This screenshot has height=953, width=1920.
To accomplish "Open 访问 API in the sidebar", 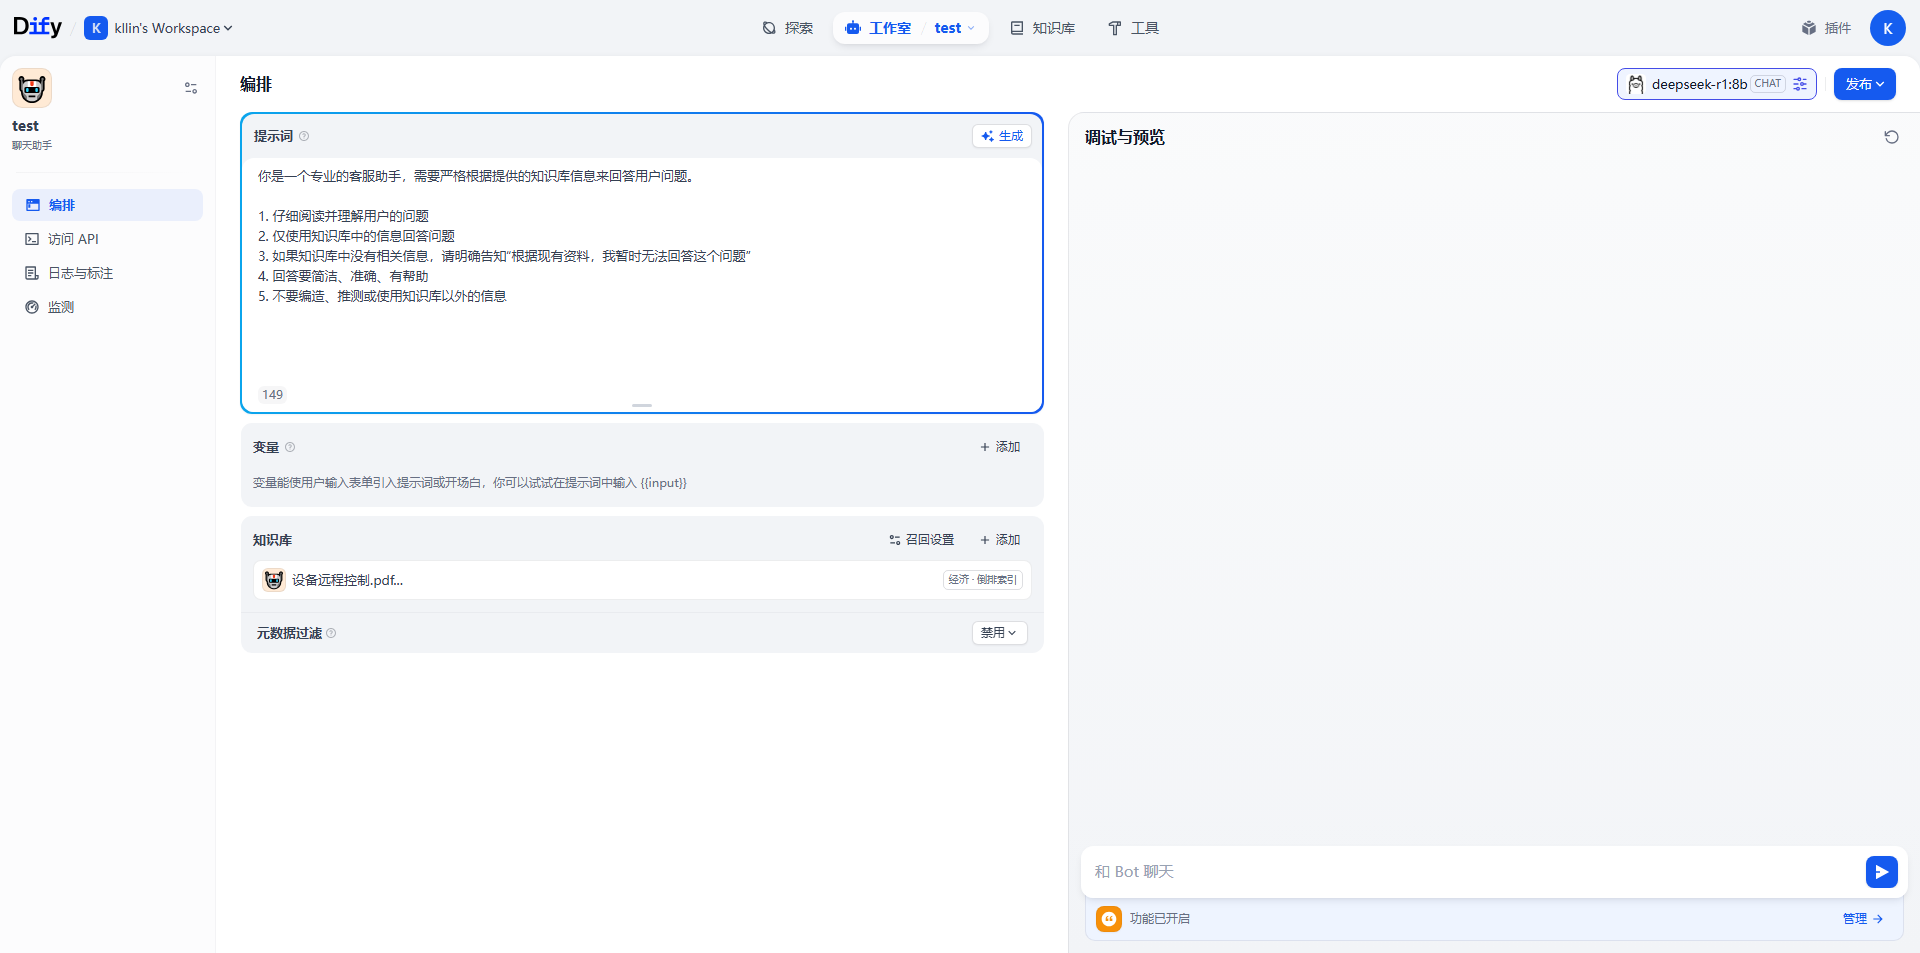I will pos(107,239).
